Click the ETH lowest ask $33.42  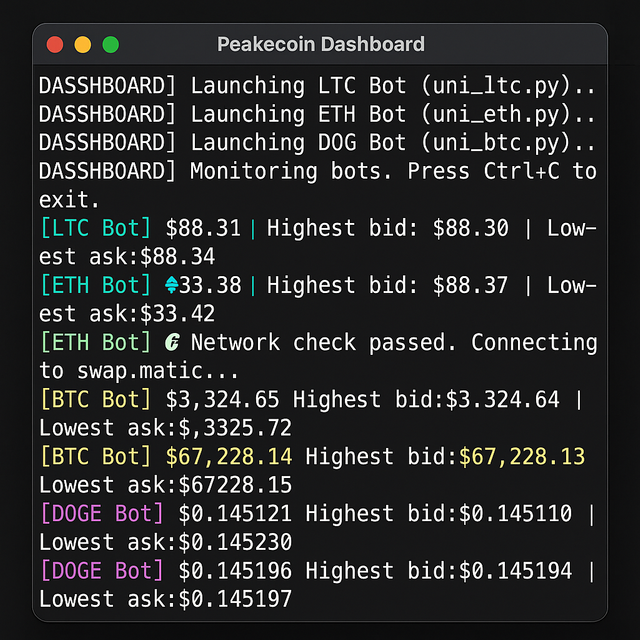tap(177, 314)
